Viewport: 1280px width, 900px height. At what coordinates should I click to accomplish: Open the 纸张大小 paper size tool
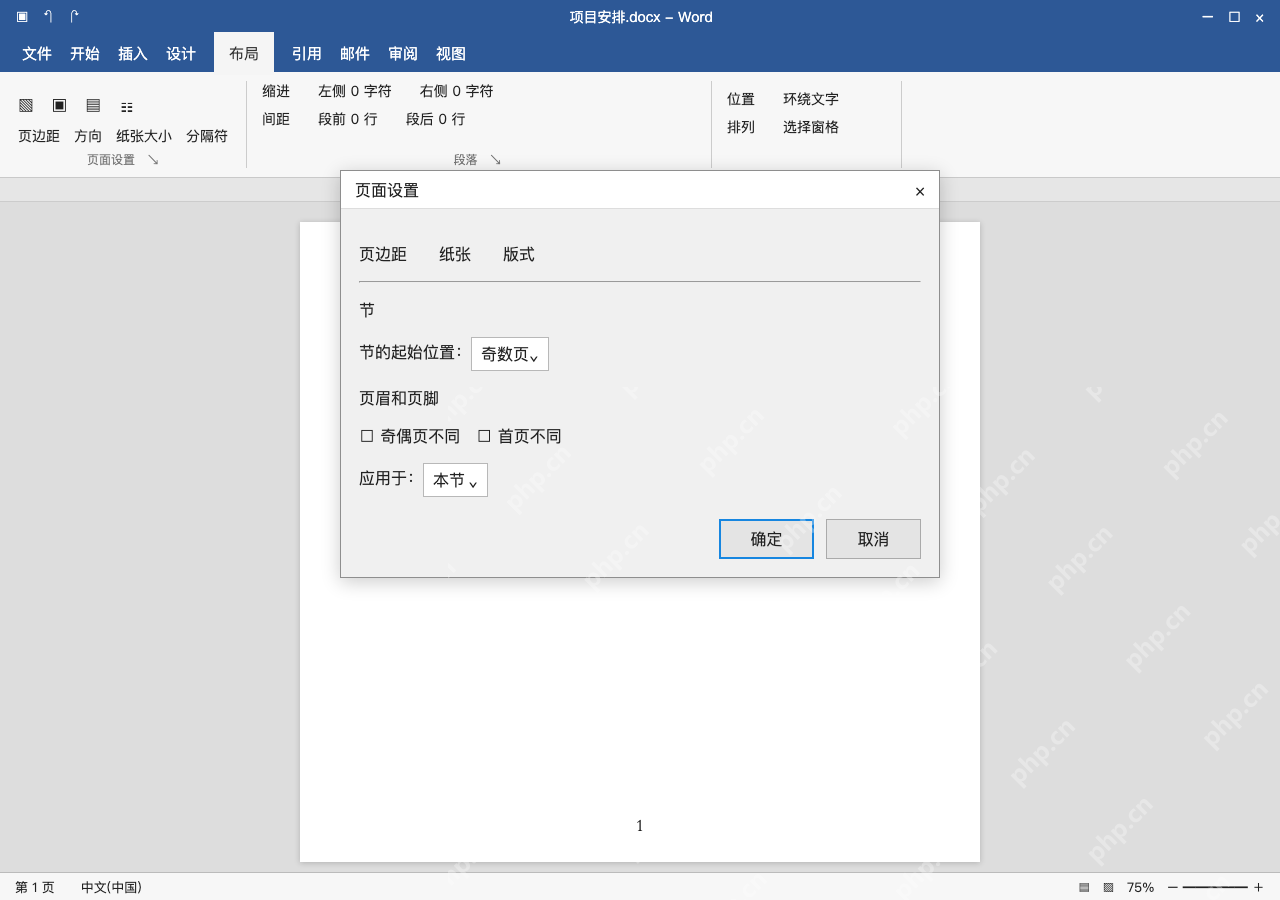click(x=144, y=136)
